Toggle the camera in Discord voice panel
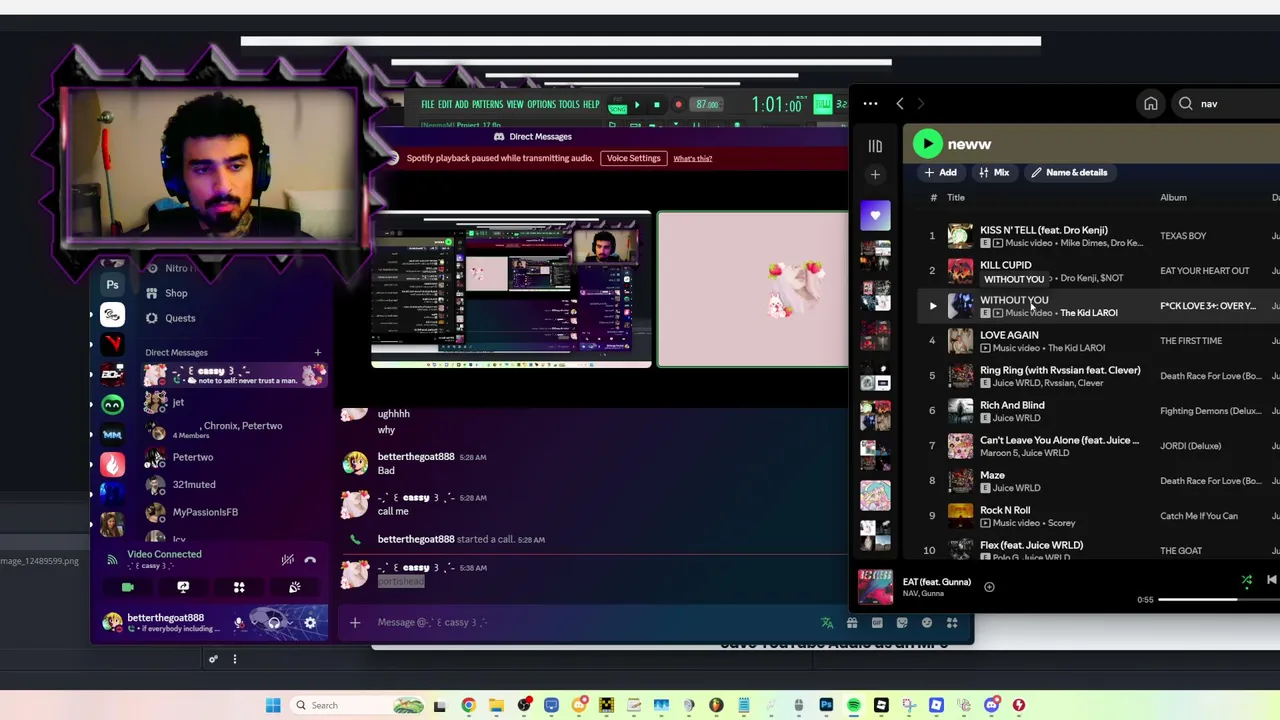The height and width of the screenshot is (720, 1280). [x=127, y=587]
